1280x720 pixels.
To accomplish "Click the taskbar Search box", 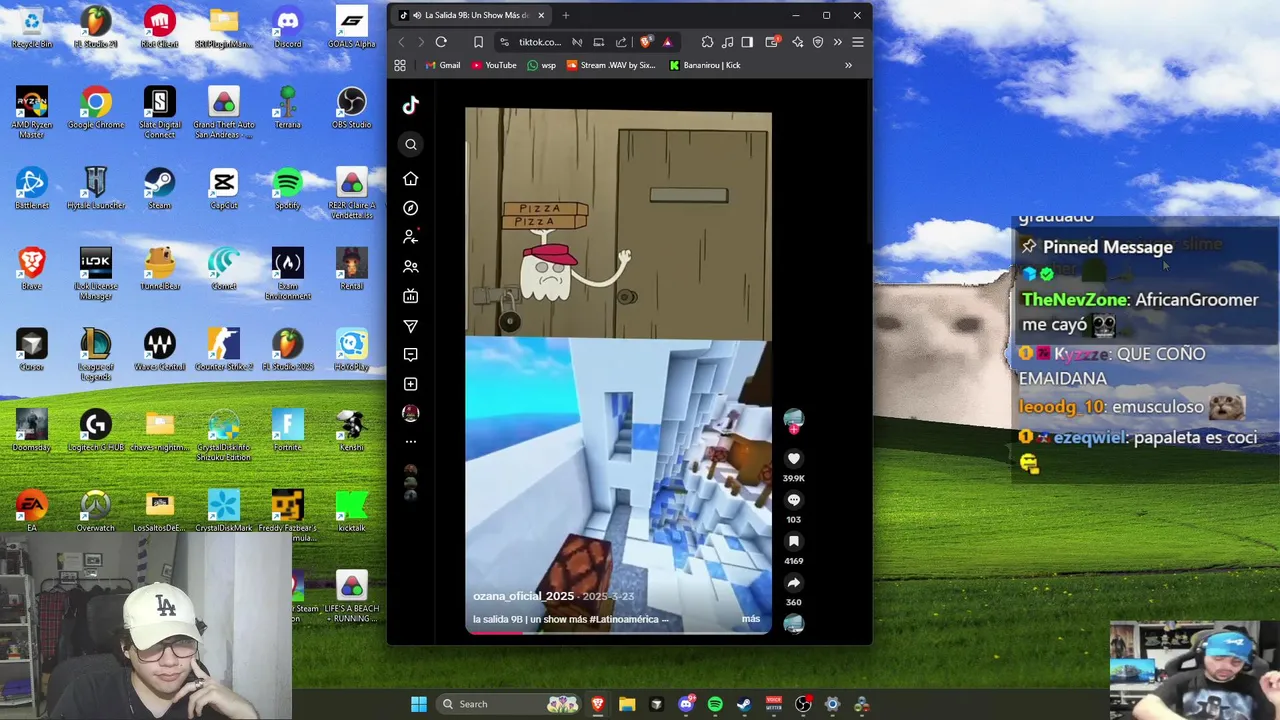I will coord(507,704).
